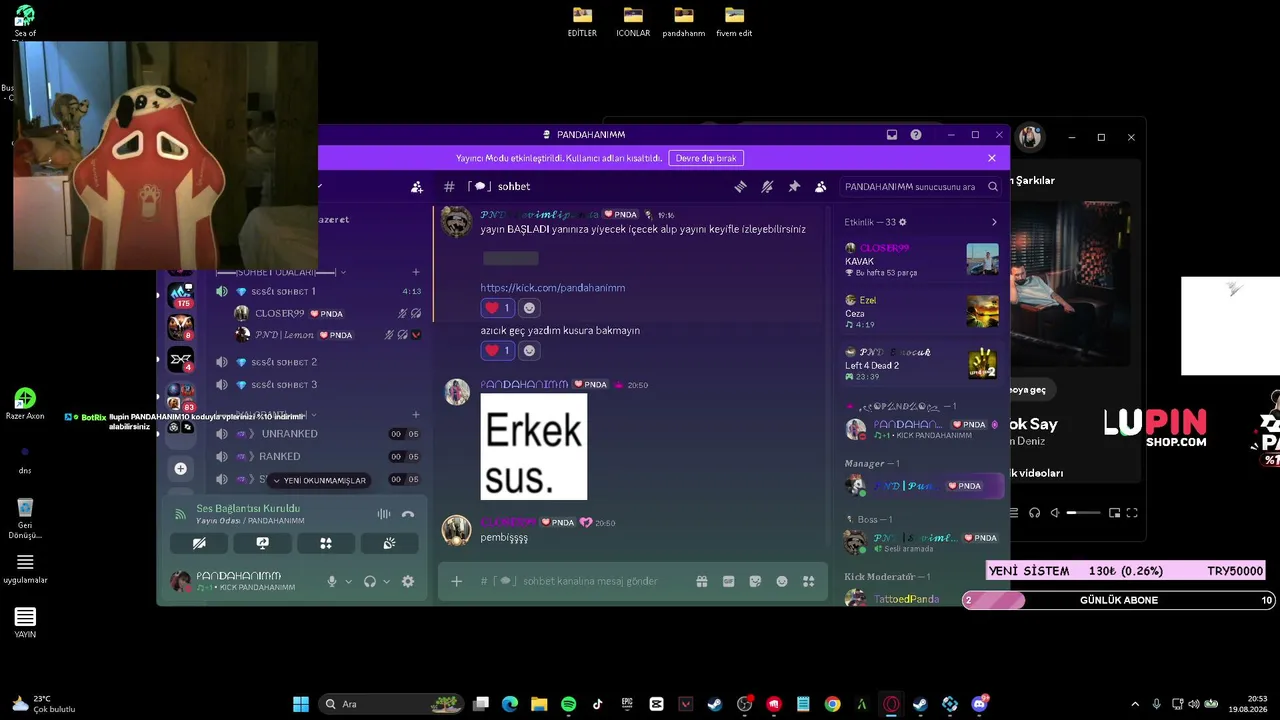Open Spotify from the taskbar
Image resolution: width=1280 pixels, height=720 pixels.
pos(569,704)
